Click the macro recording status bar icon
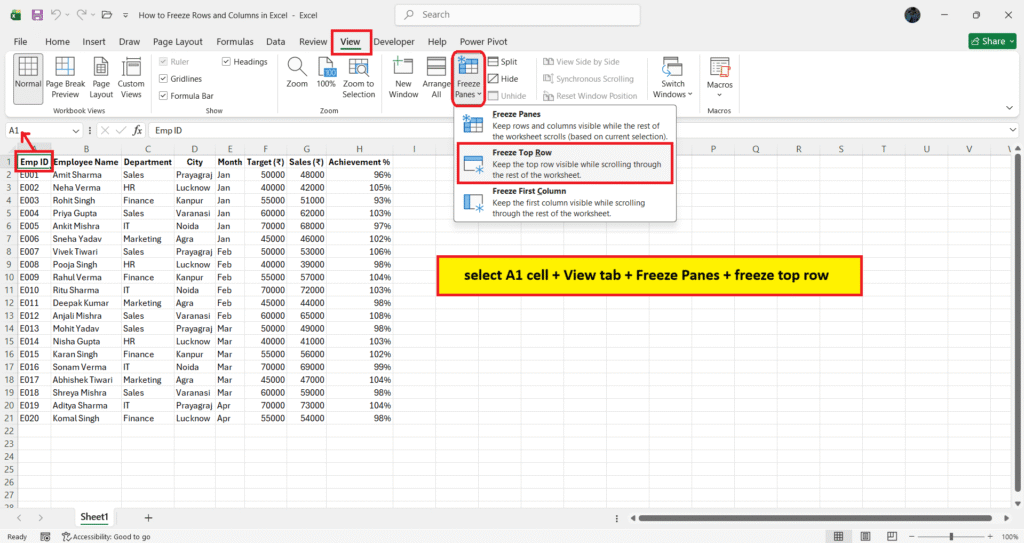 pyautogui.click(x=45, y=536)
